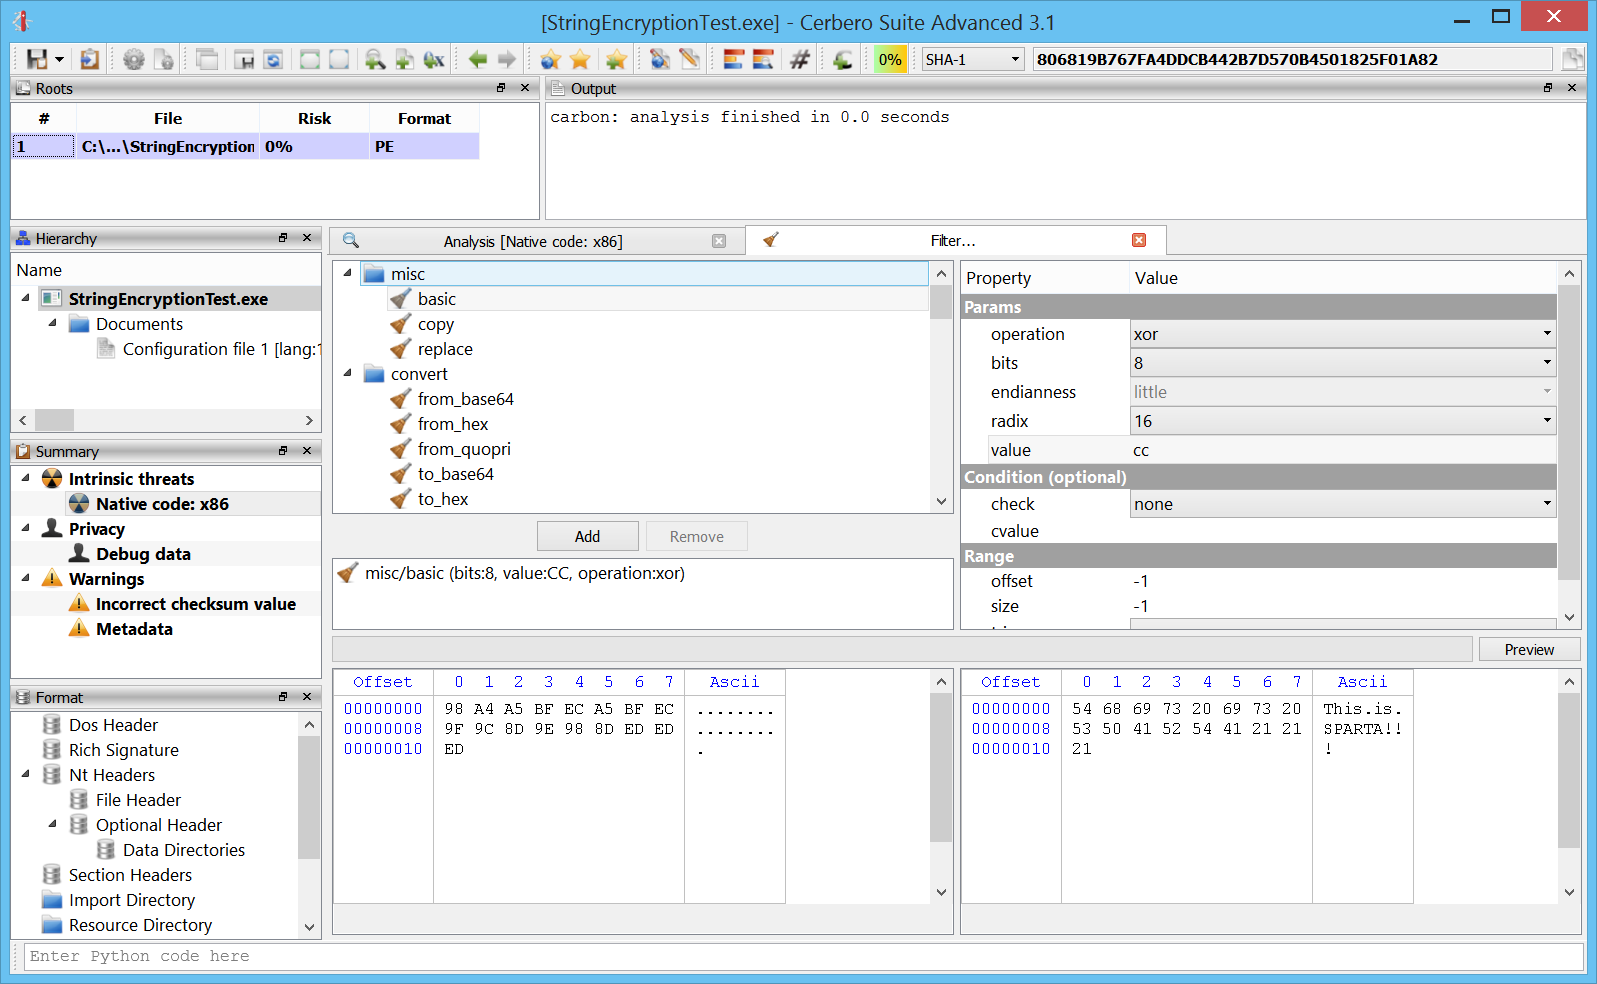Collapse the misc filter folder
The height and width of the screenshot is (984, 1597).
[x=347, y=273]
